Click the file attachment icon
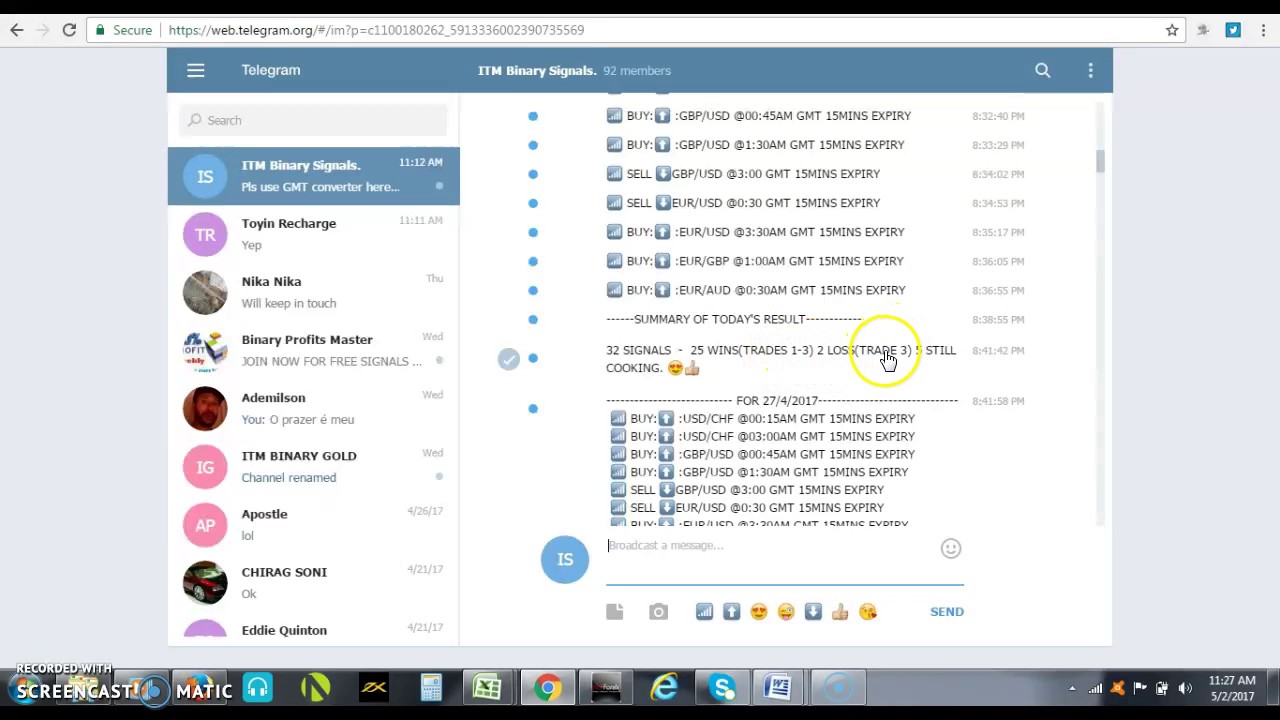The width and height of the screenshot is (1280, 720). click(614, 612)
